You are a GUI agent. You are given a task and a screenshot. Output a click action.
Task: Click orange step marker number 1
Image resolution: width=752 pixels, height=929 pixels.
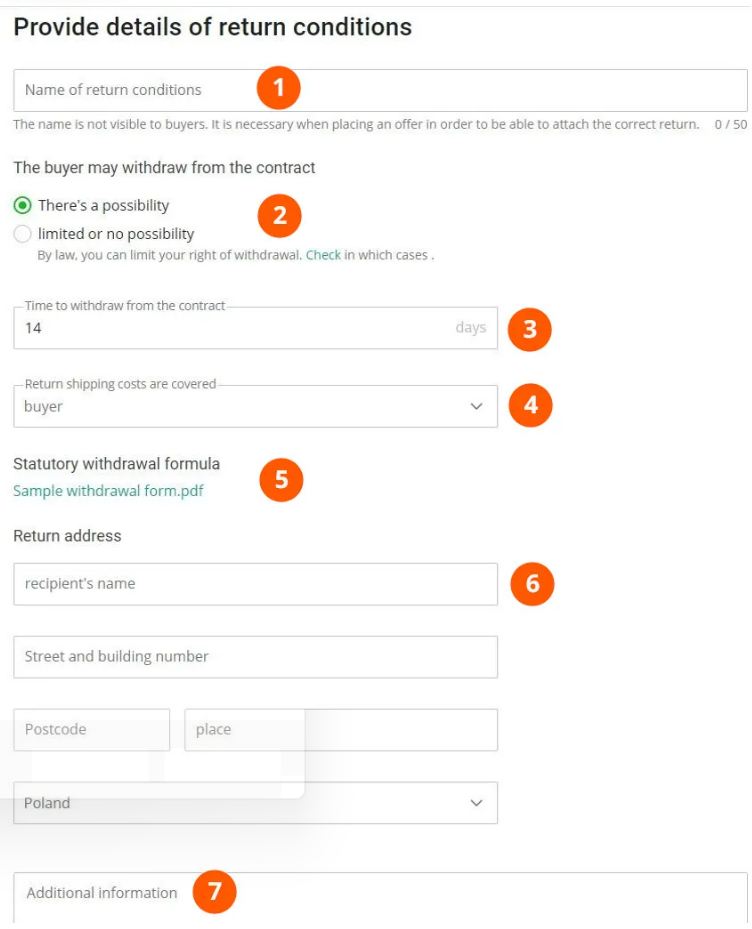279,89
